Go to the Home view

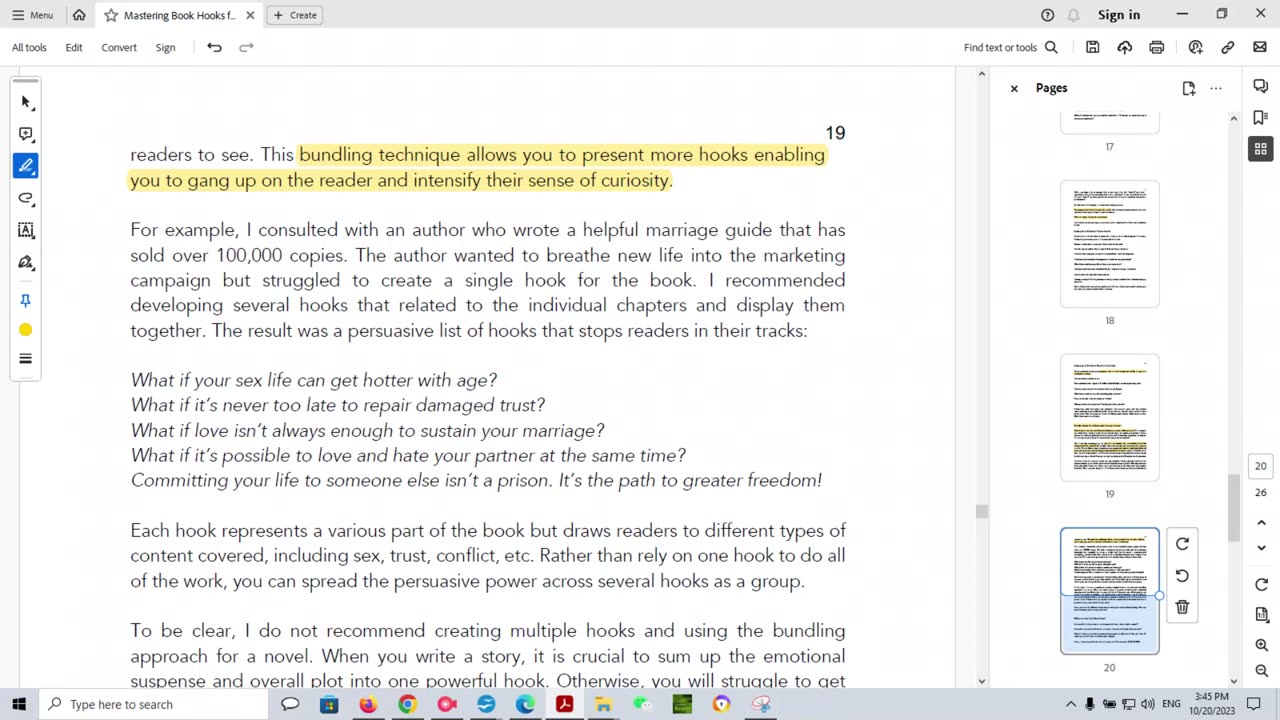pos(79,15)
